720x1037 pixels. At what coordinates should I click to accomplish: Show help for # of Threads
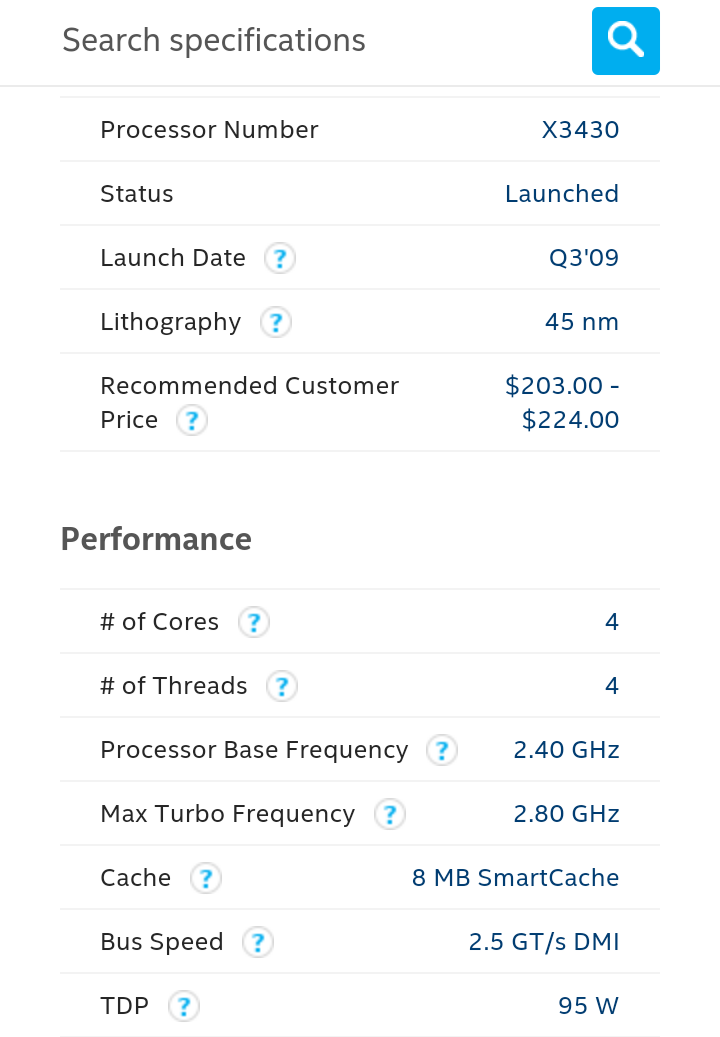point(282,687)
